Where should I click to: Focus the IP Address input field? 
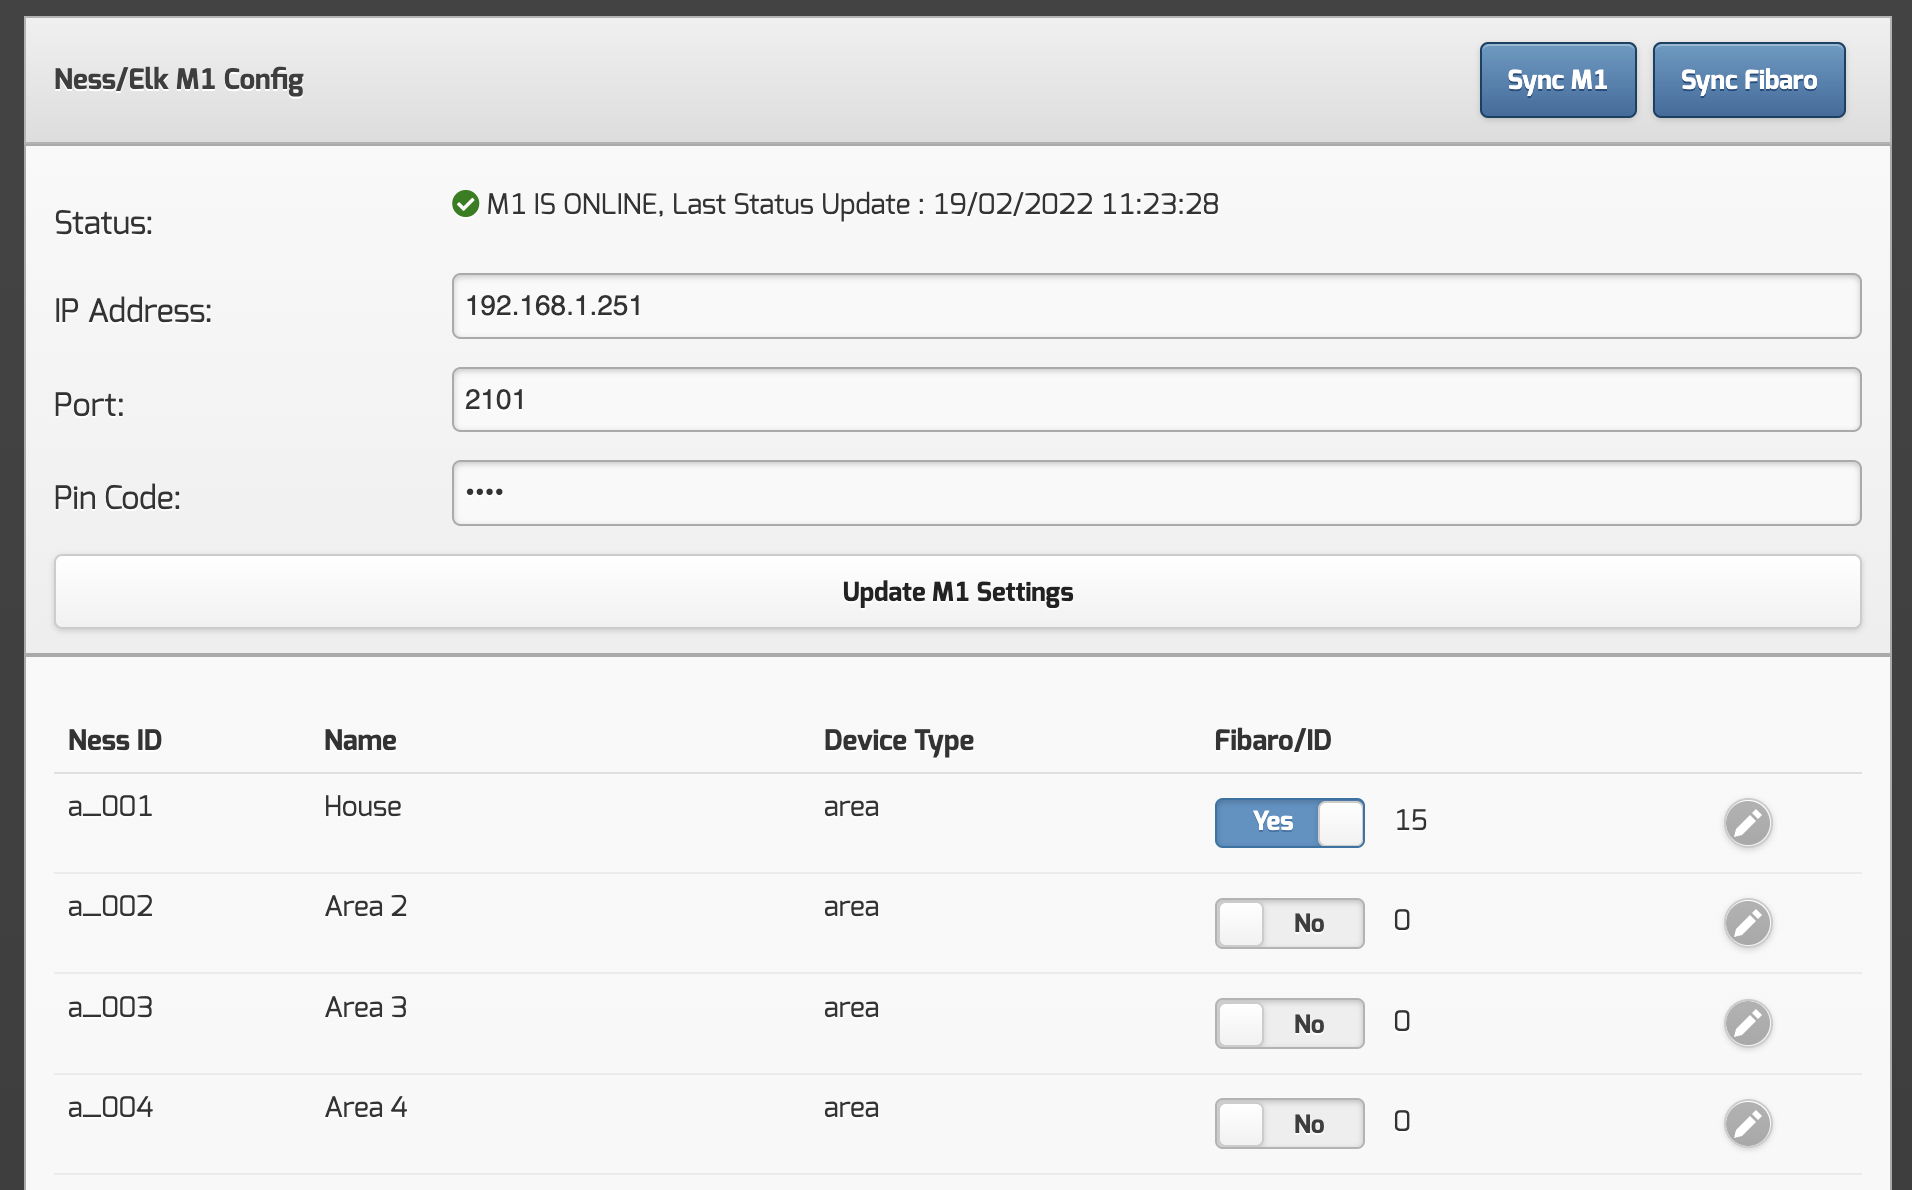[1156, 306]
